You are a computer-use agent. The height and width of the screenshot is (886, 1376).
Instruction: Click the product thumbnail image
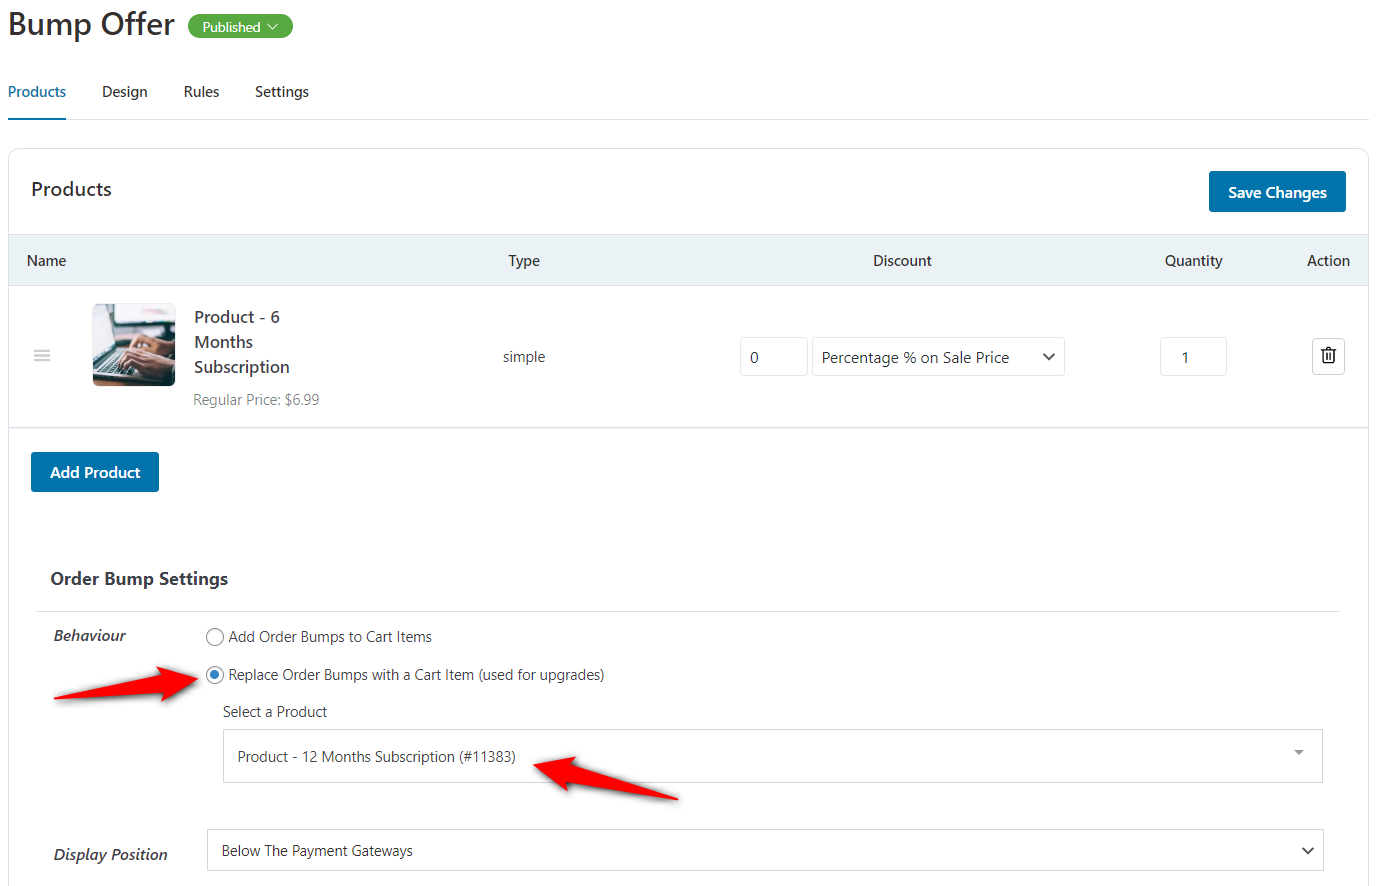tap(134, 345)
